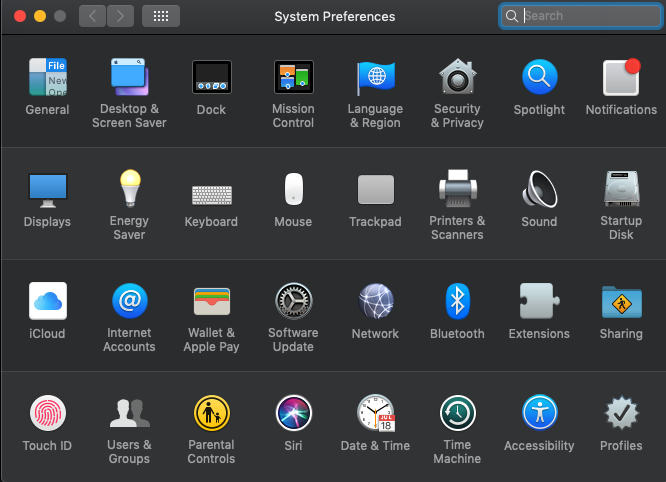Open Profiles checkmark badge icon
The image size is (666, 482).
click(x=621, y=413)
